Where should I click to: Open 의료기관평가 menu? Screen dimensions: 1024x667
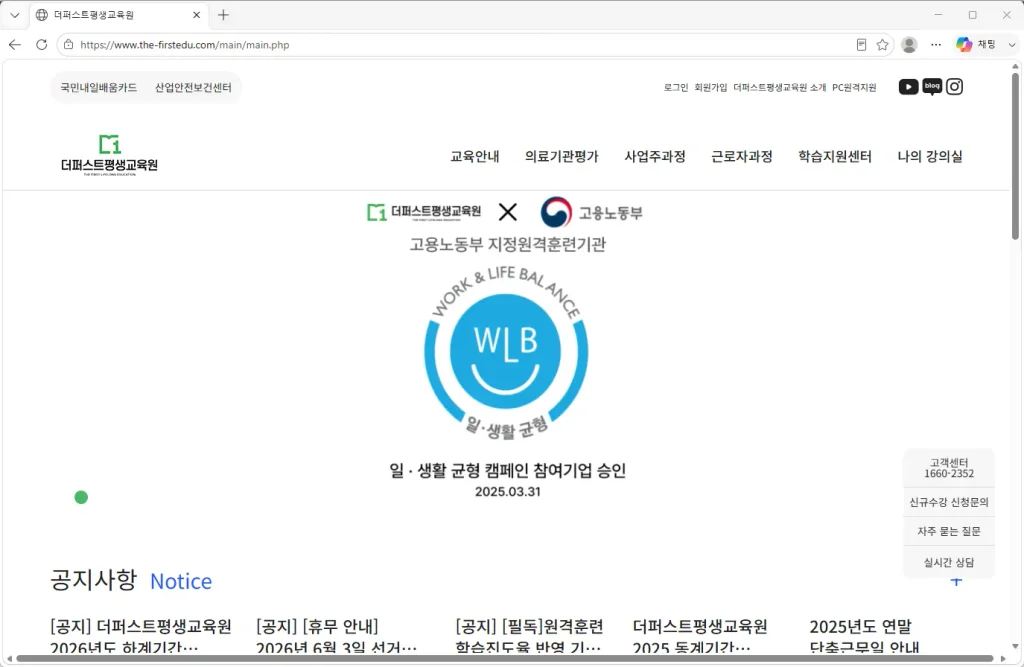click(562, 156)
